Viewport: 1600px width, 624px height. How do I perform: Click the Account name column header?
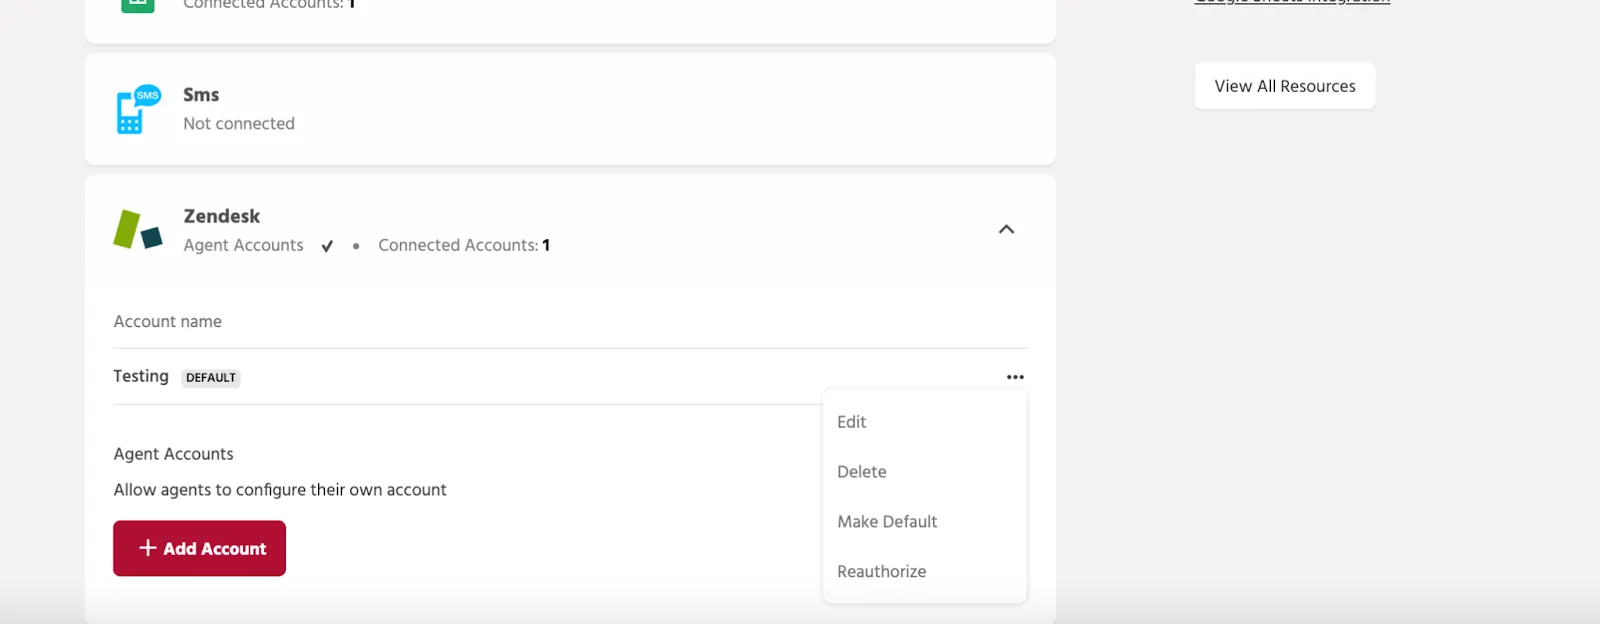[168, 322]
